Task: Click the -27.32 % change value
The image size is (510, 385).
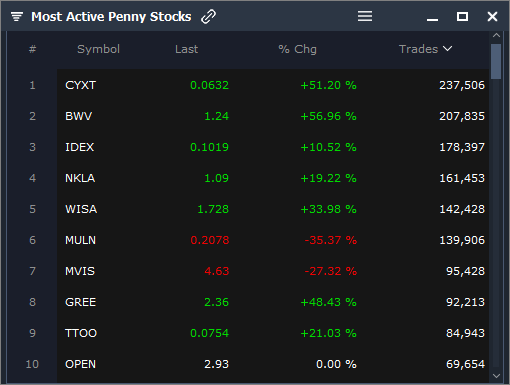Action: coord(331,271)
